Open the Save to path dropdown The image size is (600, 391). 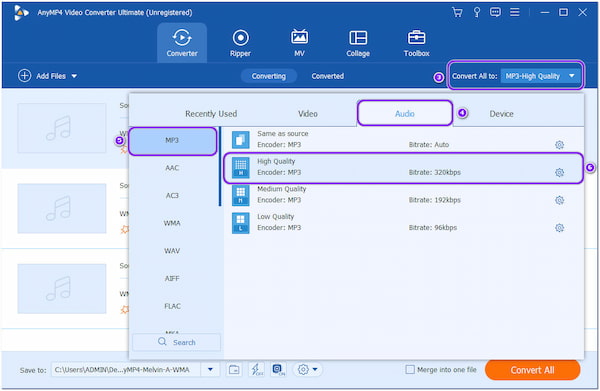(x=210, y=370)
